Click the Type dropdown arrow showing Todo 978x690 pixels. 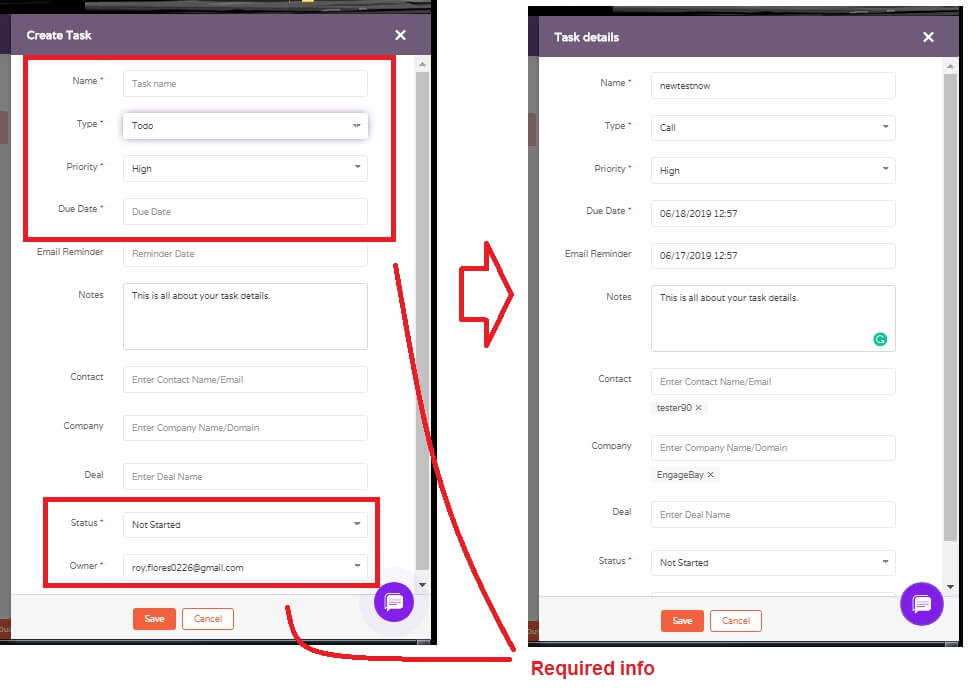tap(356, 126)
